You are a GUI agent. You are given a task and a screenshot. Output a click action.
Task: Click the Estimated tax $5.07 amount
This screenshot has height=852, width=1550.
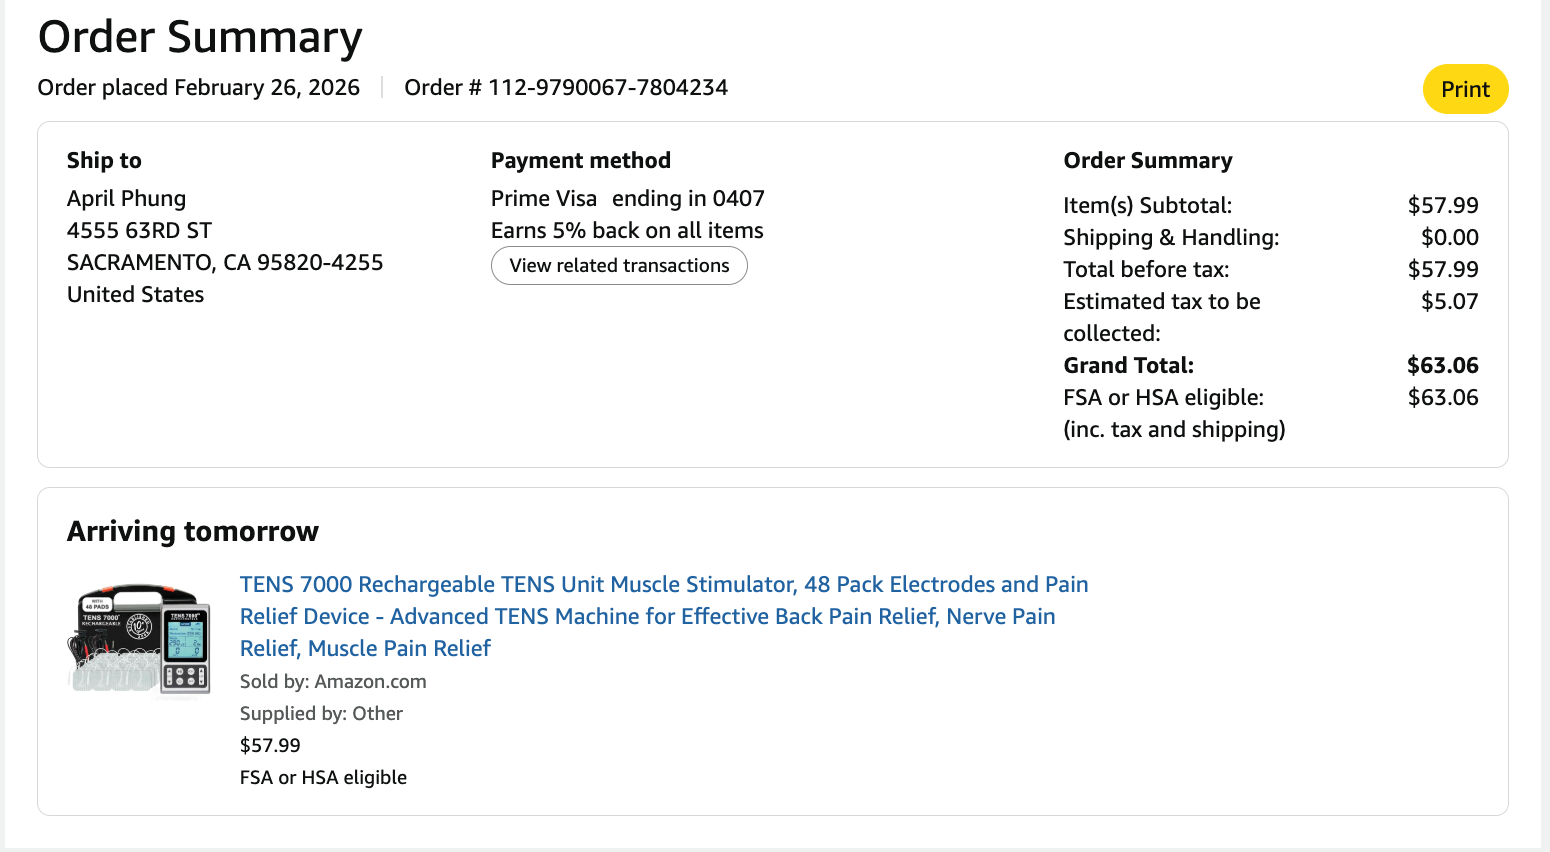click(1449, 302)
